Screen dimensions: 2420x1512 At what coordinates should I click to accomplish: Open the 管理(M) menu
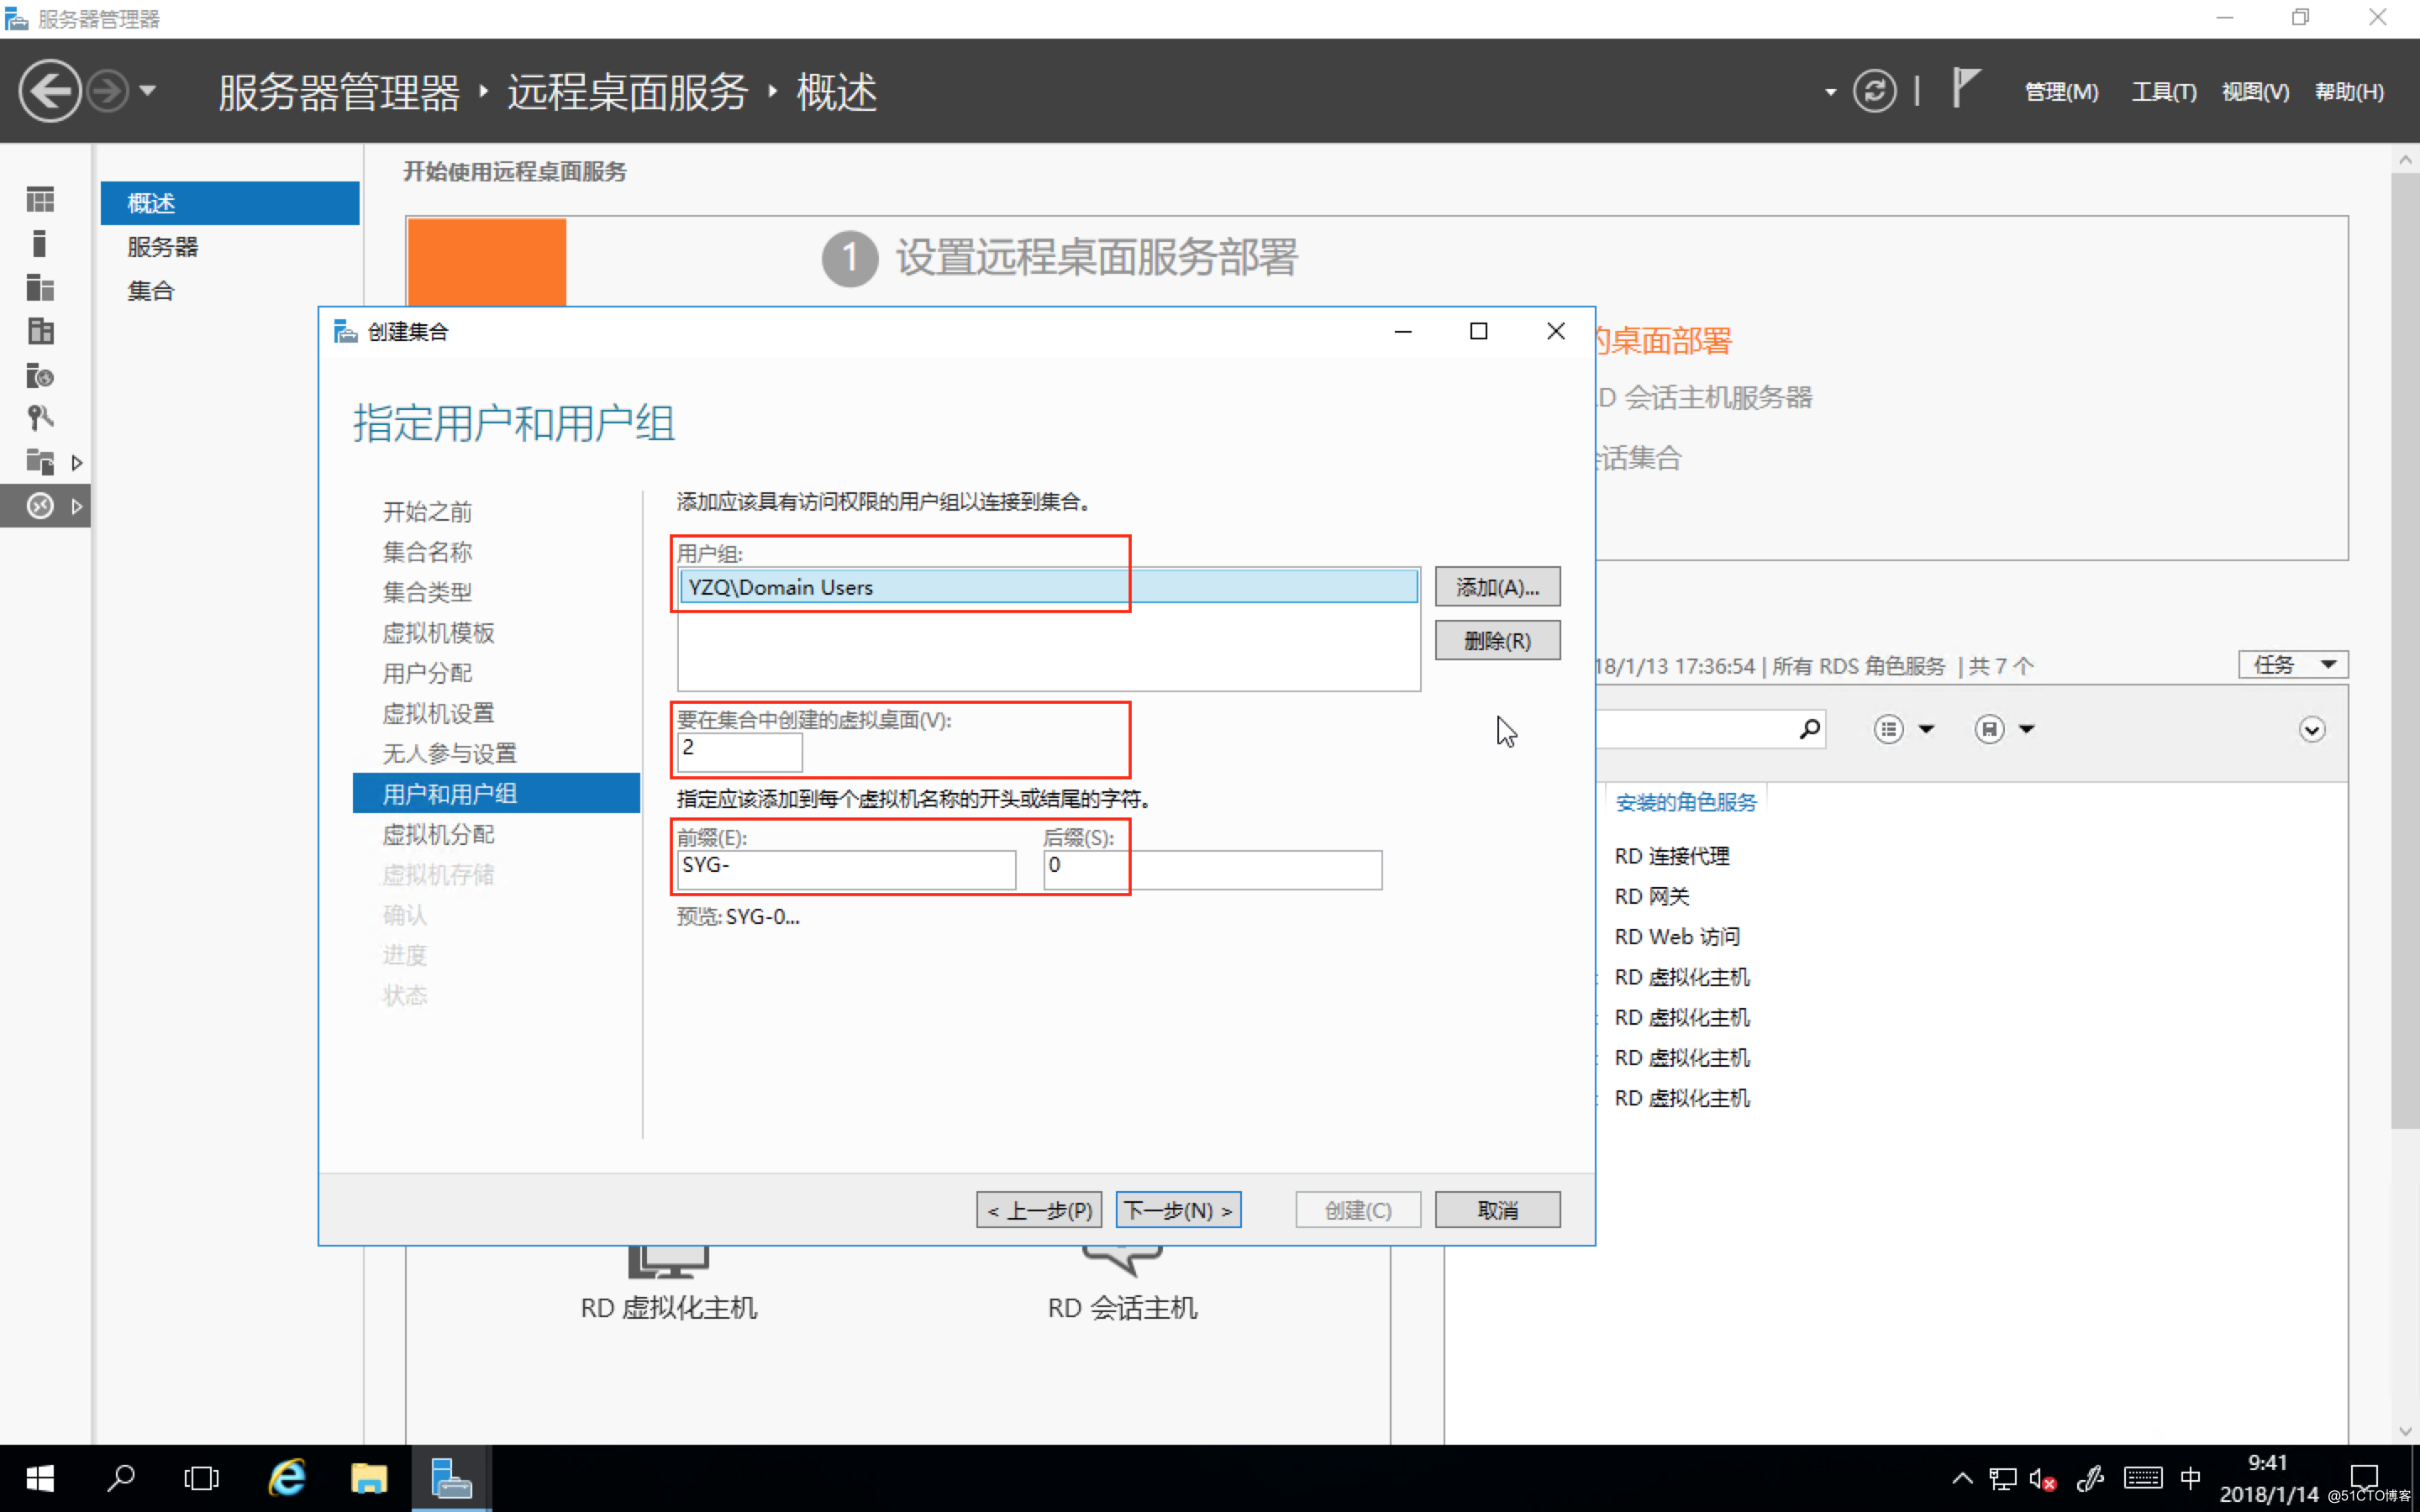click(2061, 92)
